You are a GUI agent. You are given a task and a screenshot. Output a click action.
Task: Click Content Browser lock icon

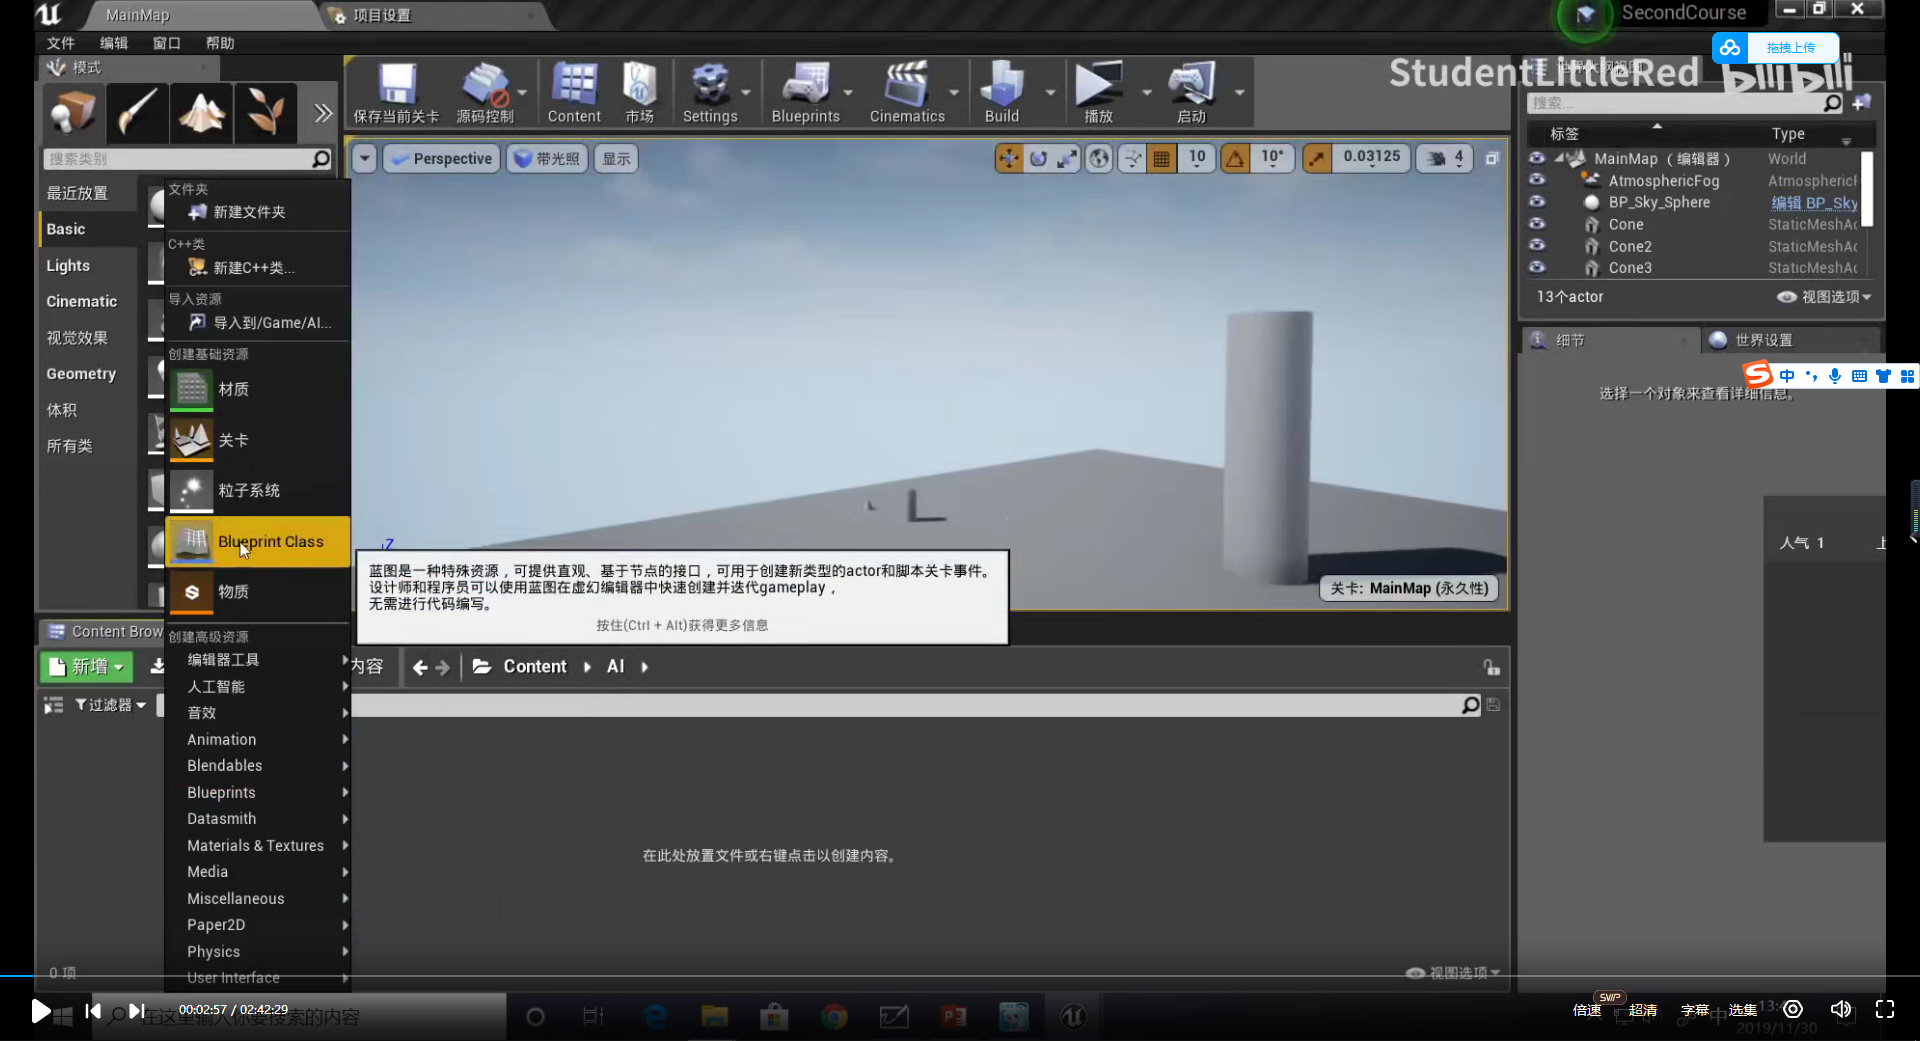point(1491,667)
